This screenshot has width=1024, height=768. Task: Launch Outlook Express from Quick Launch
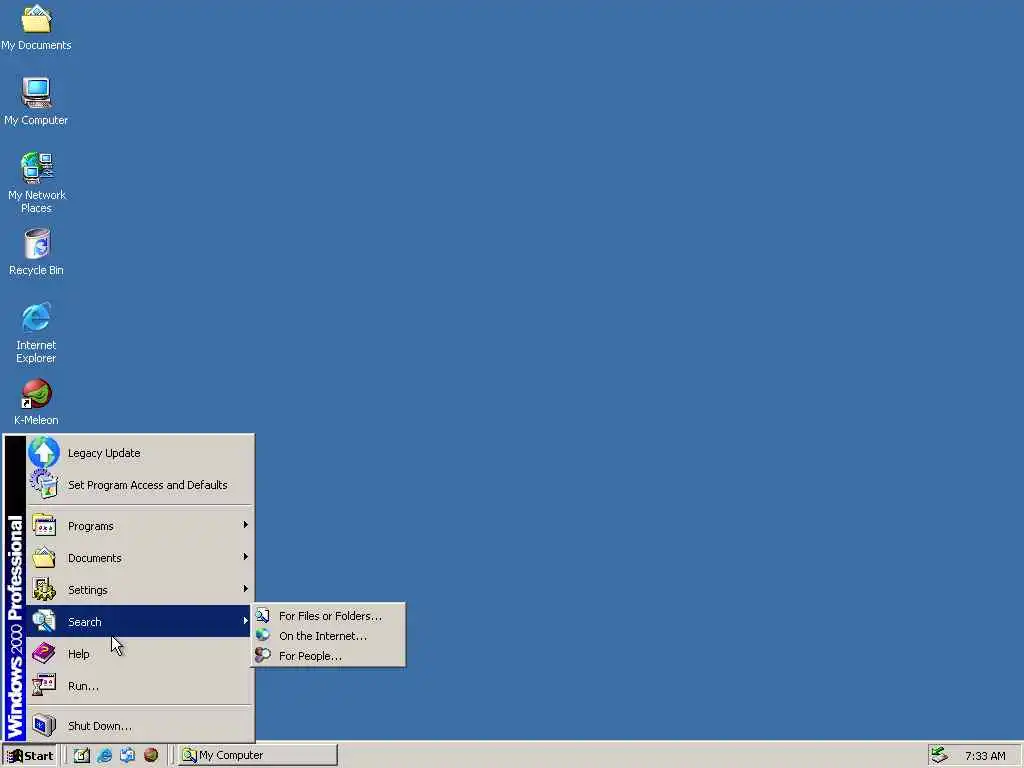127,755
